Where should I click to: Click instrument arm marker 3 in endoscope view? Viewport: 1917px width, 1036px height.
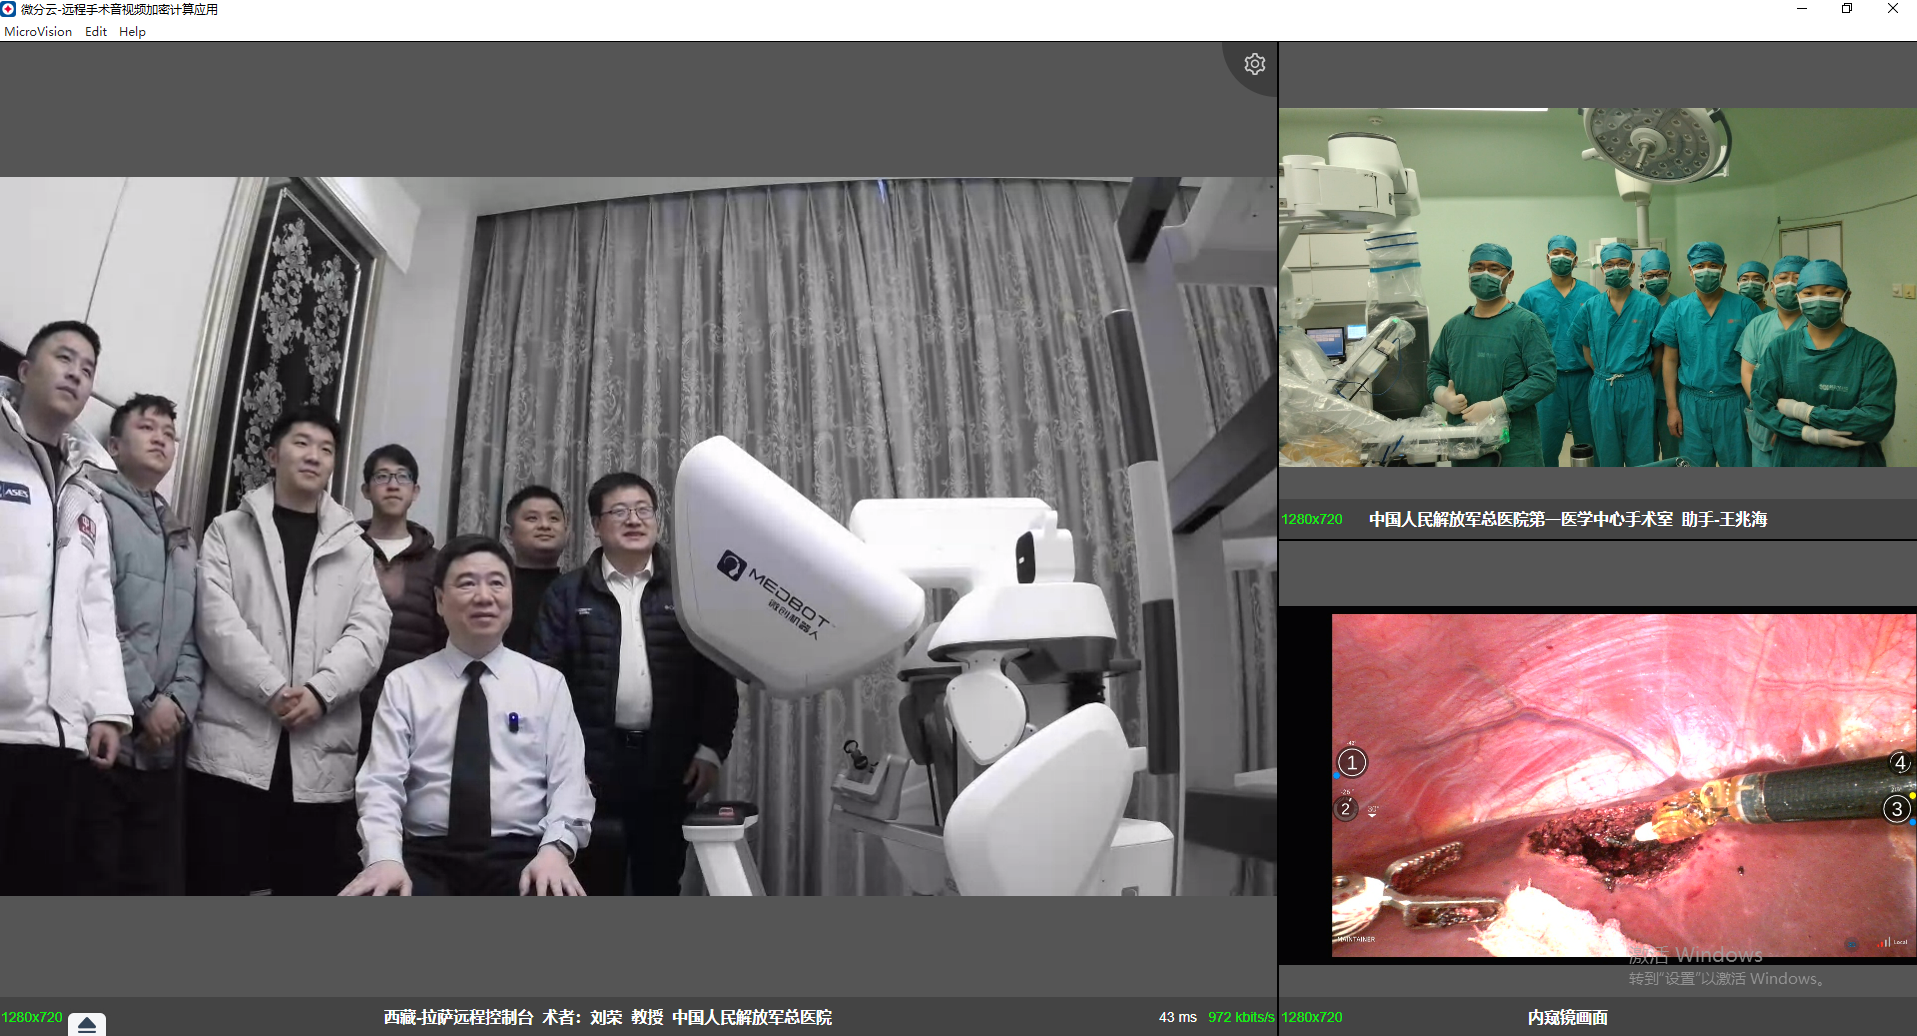coord(1896,808)
